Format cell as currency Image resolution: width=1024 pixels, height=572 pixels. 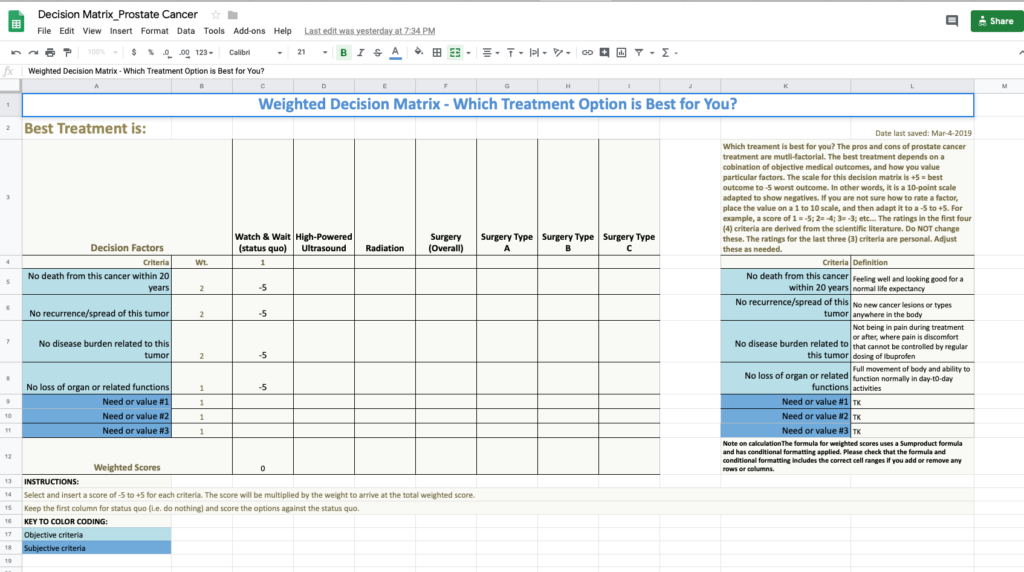pyautogui.click(x=134, y=53)
